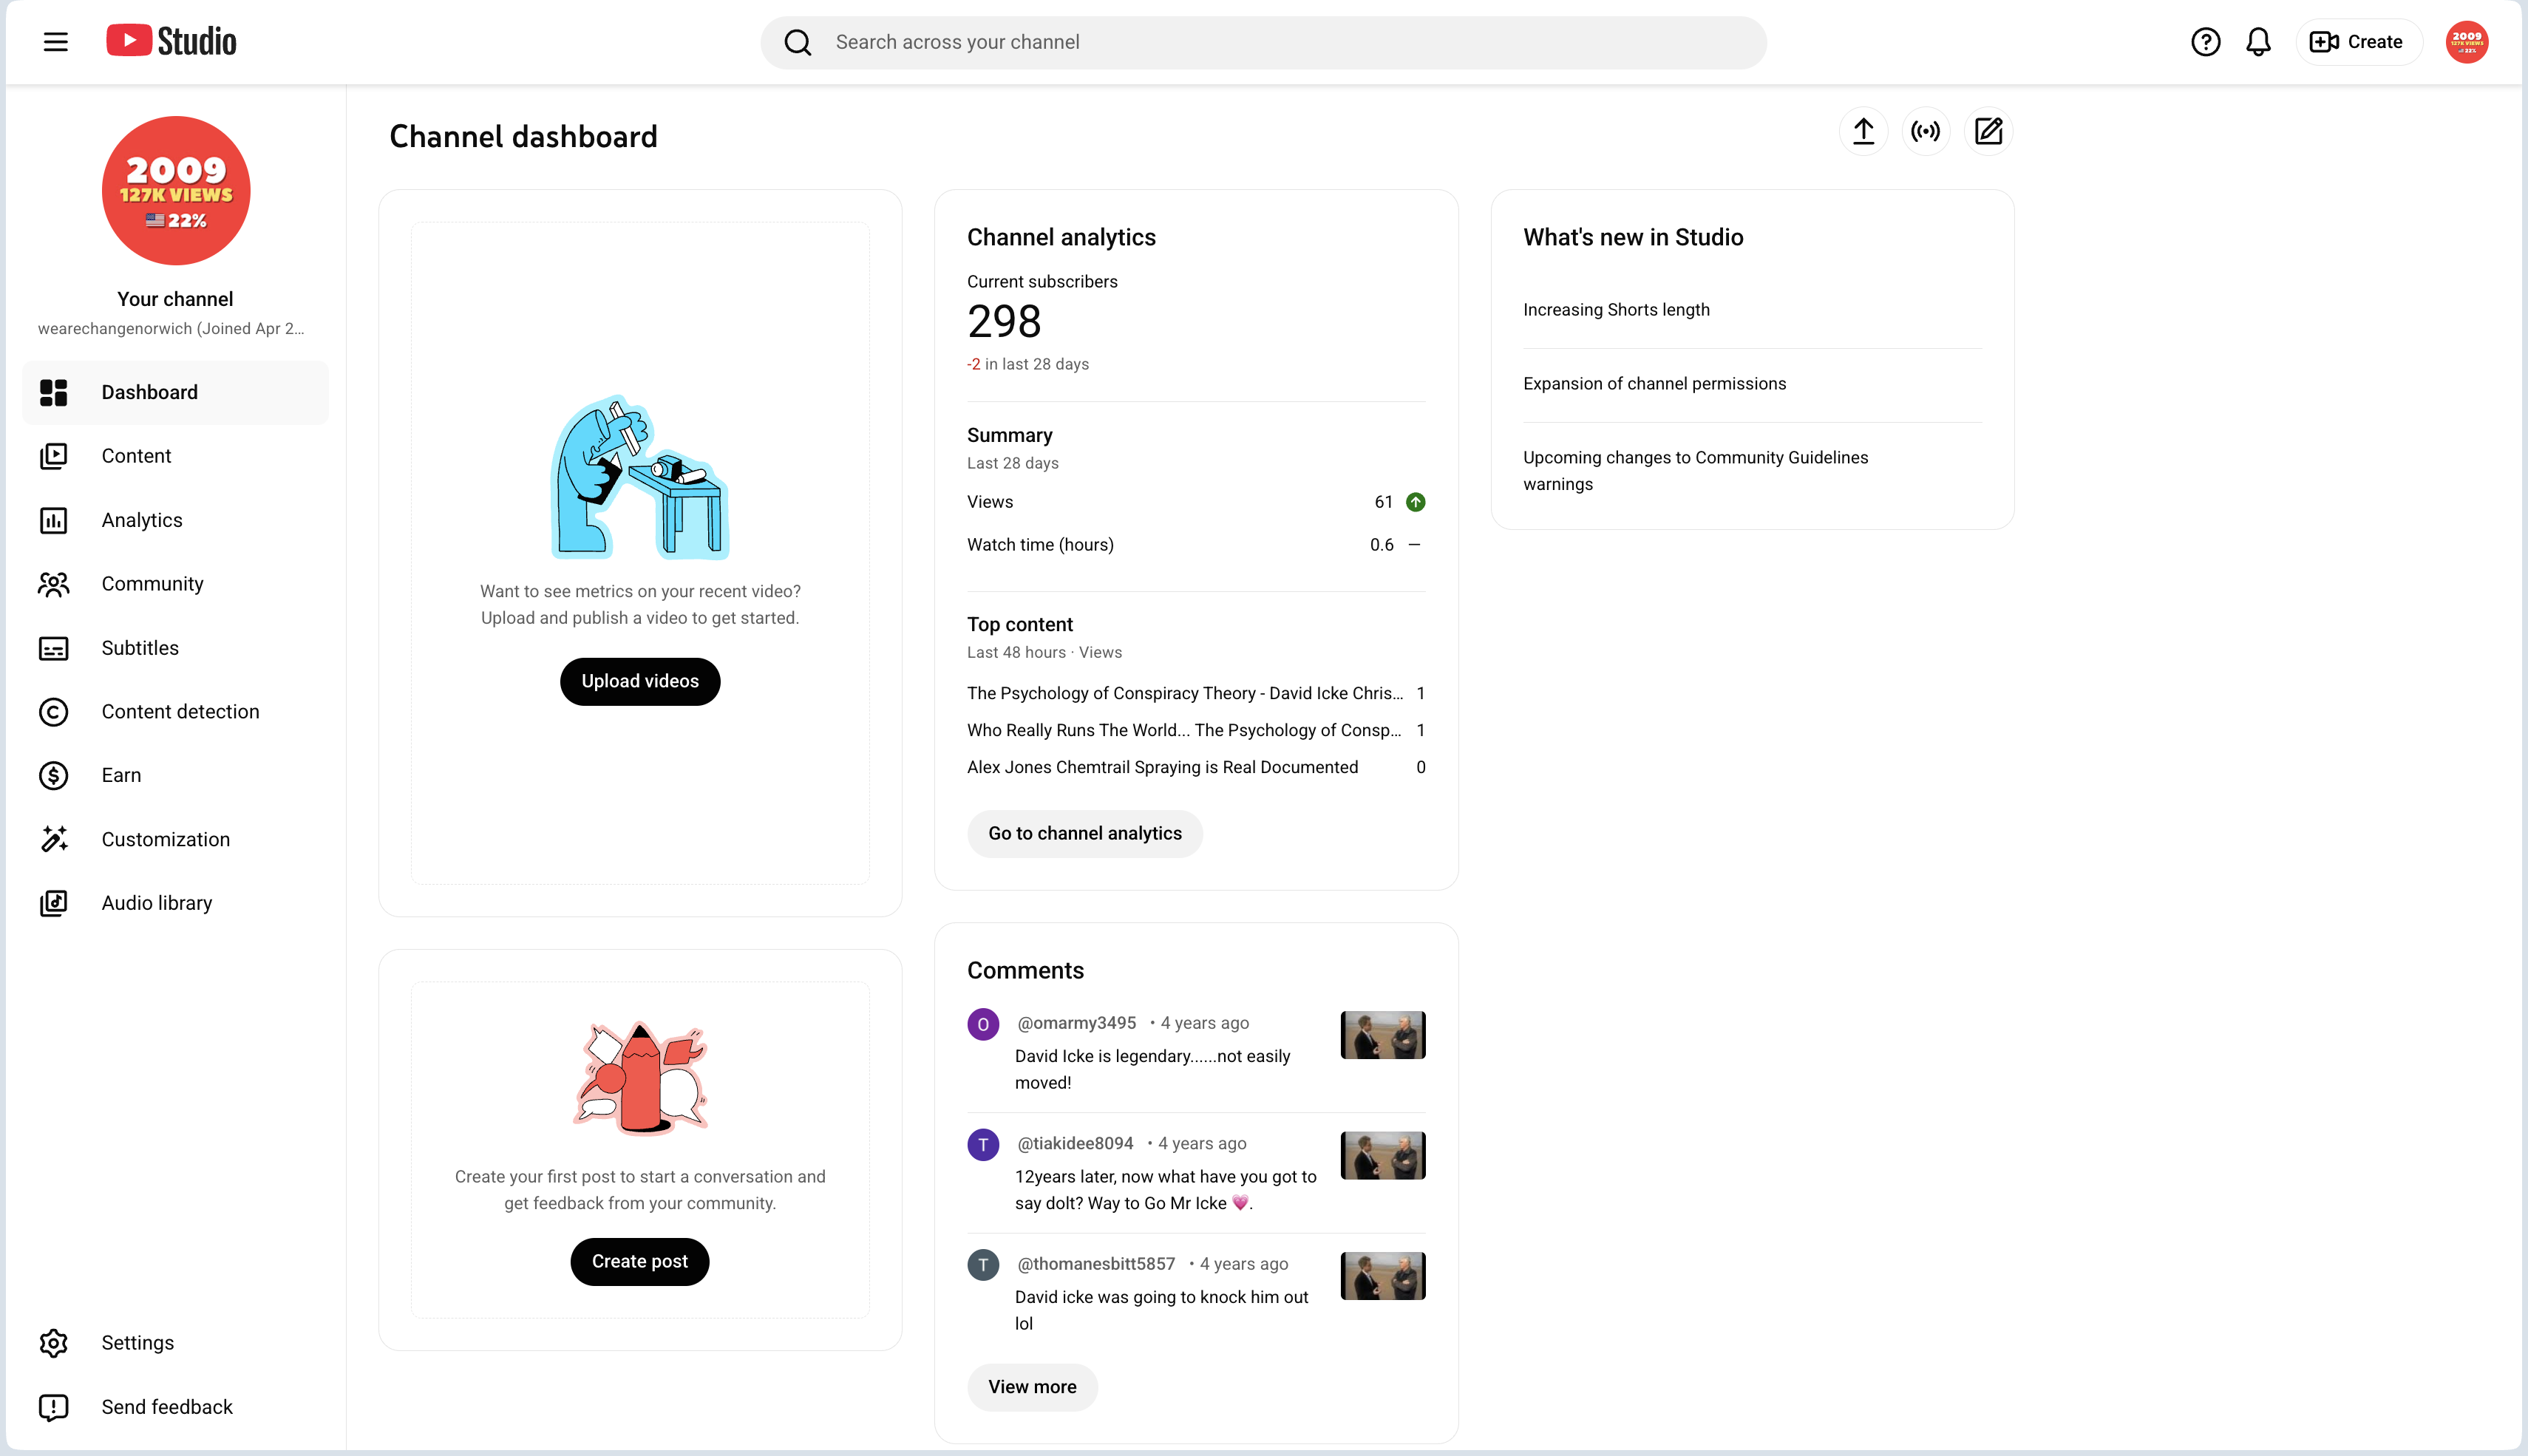
Task: Click the YouTube Studio logo
Action: pyautogui.click(x=171, y=41)
